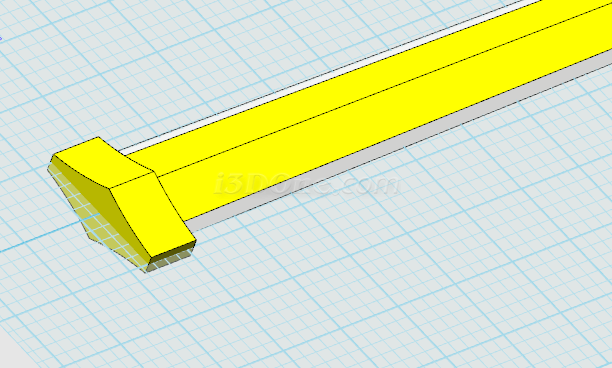This screenshot has height=368, width=612.
Task: Click the corner where the bar meets the head block
Action: (x=155, y=173)
